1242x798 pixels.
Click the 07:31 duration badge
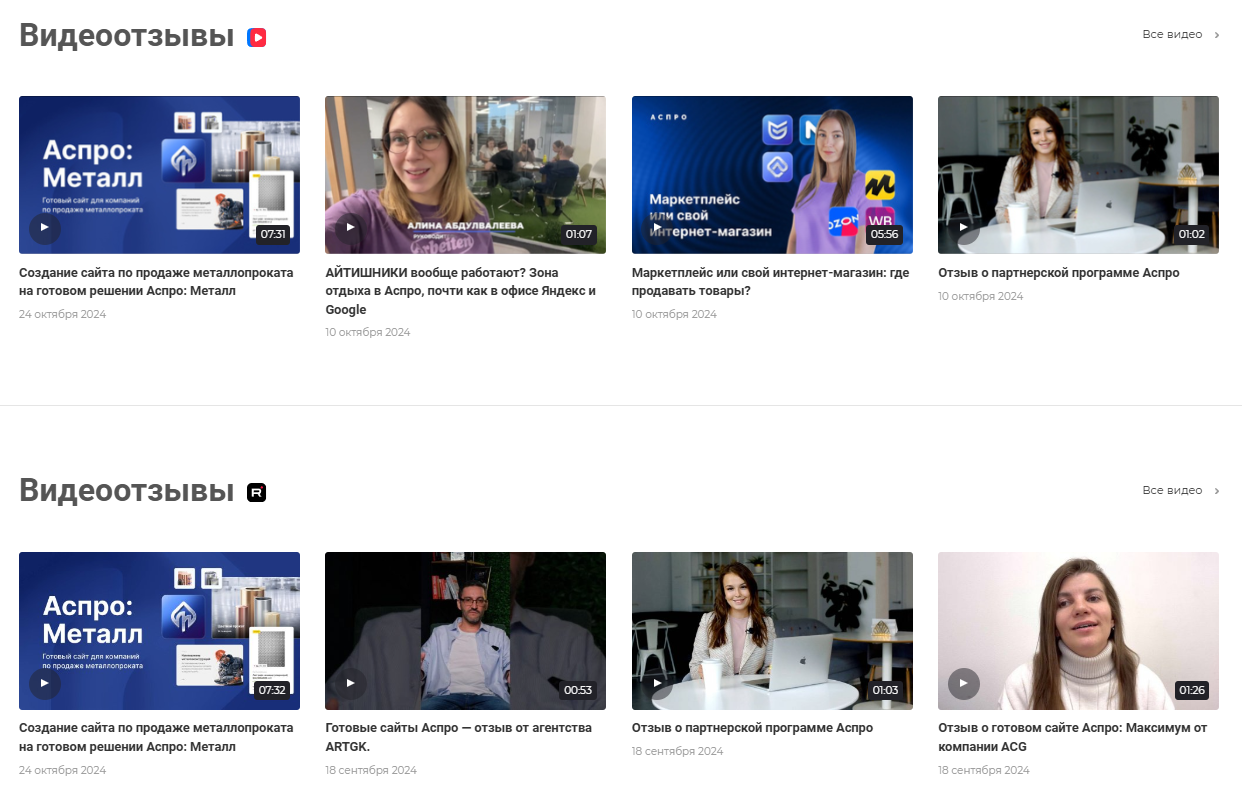pos(272,234)
